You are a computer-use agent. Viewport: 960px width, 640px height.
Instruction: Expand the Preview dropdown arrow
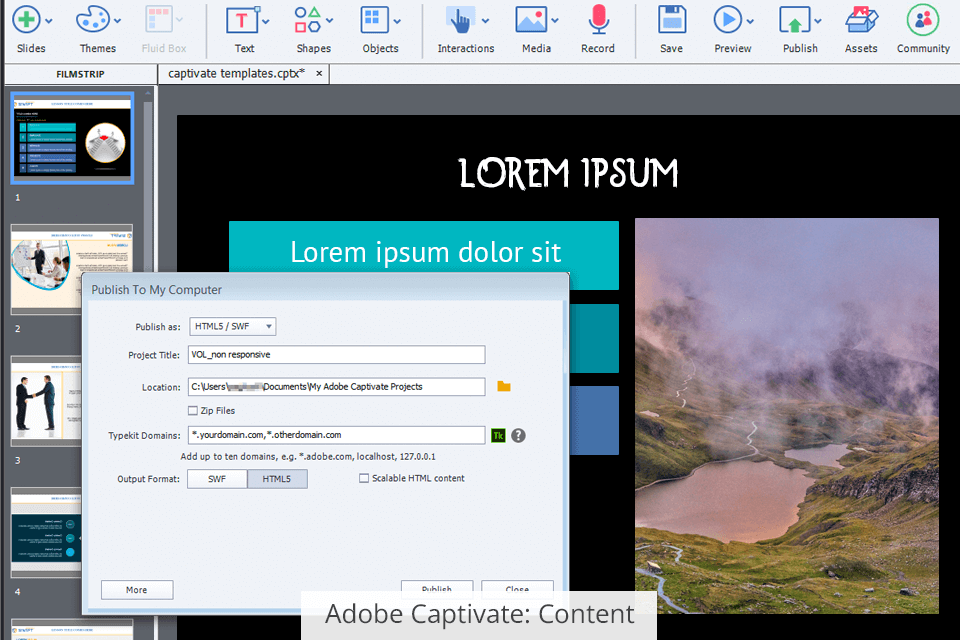(751, 21)
